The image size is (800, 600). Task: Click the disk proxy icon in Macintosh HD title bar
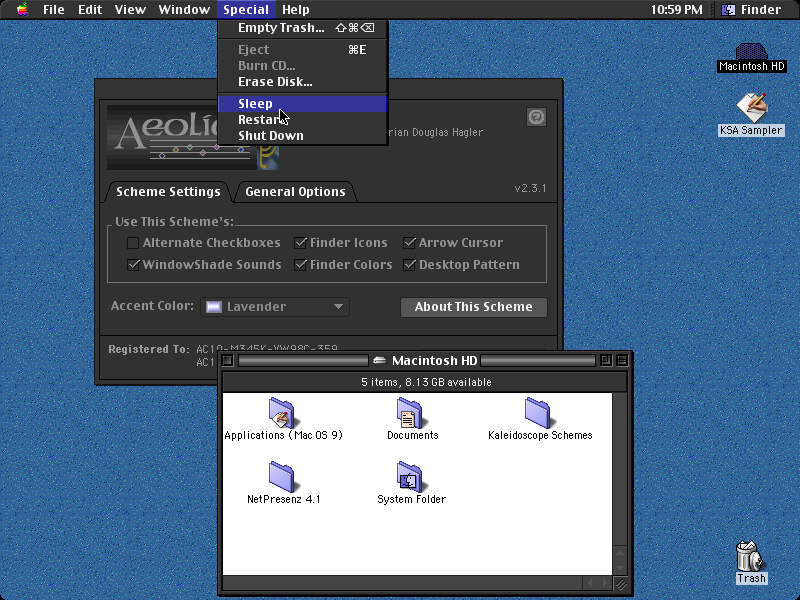click(379, 360)
